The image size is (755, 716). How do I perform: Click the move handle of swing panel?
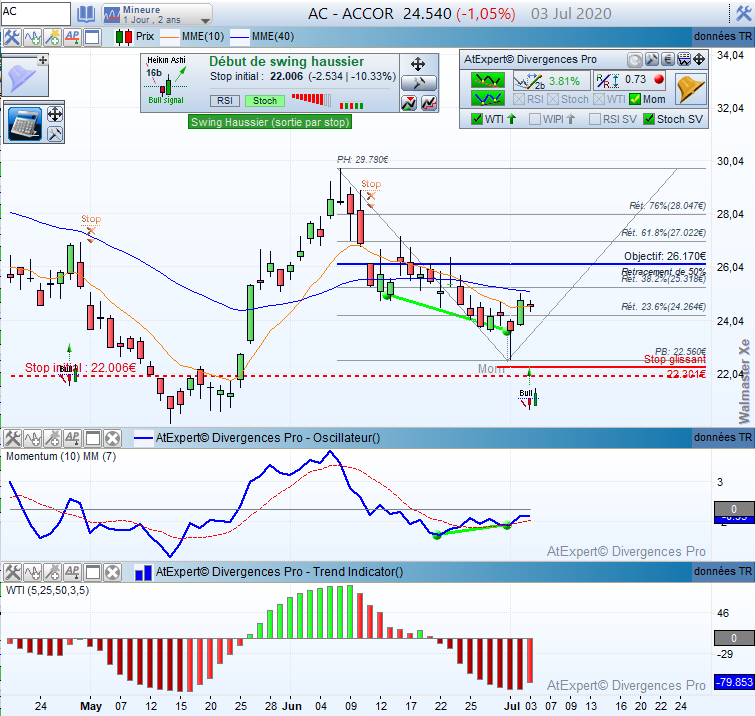pyautogui.click(x=418, y=64)
